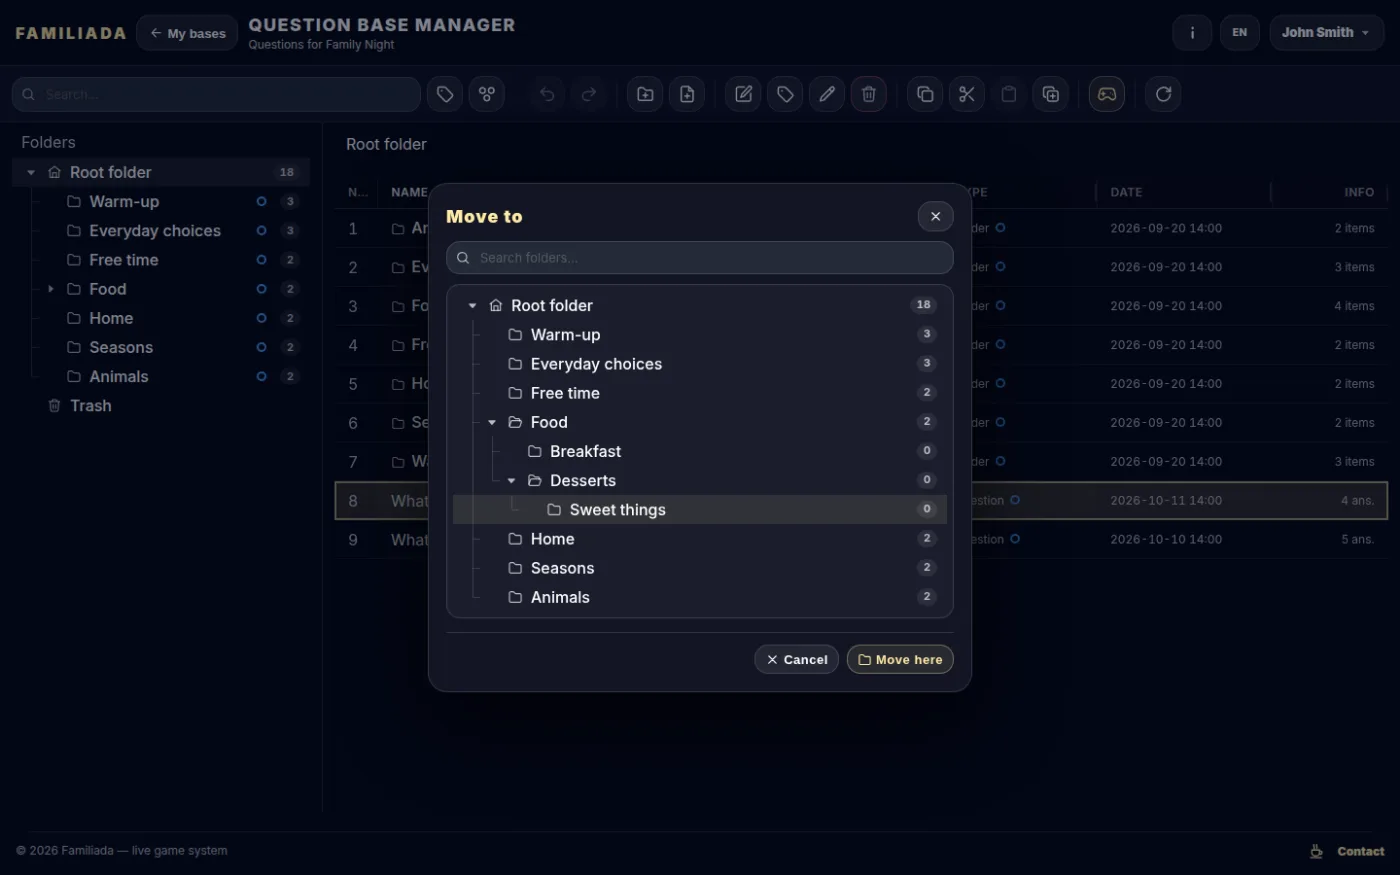The width and height of the screenshot is (1400, 875).
Task: Click the Search folders input field
Action: coord(700,258)
